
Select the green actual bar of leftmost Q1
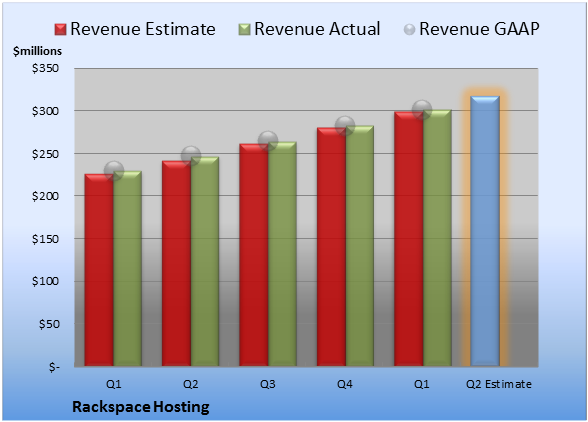click(128, 269)
